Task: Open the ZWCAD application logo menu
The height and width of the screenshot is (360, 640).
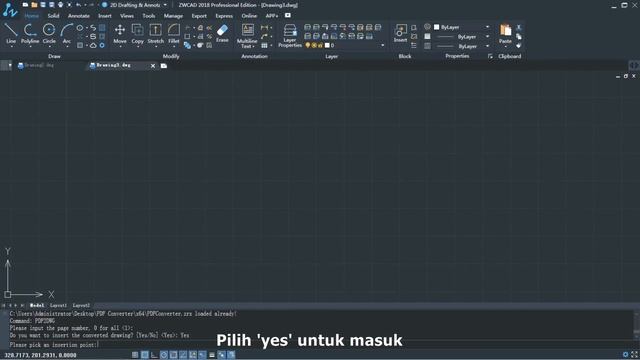Action: coord(9,9)
